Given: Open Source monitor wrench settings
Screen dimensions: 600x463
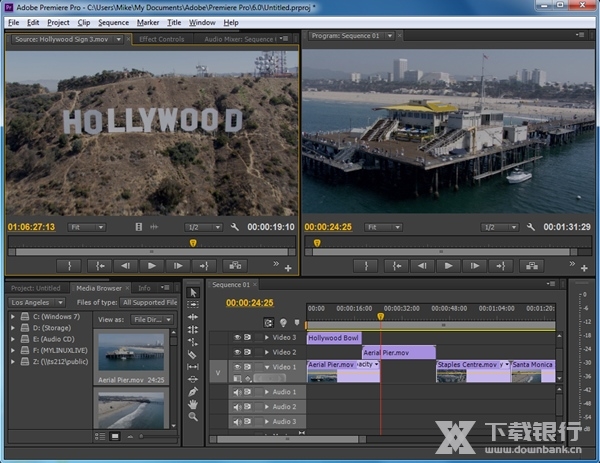Looking at the screenshot, I should click(x=234, y=227).
